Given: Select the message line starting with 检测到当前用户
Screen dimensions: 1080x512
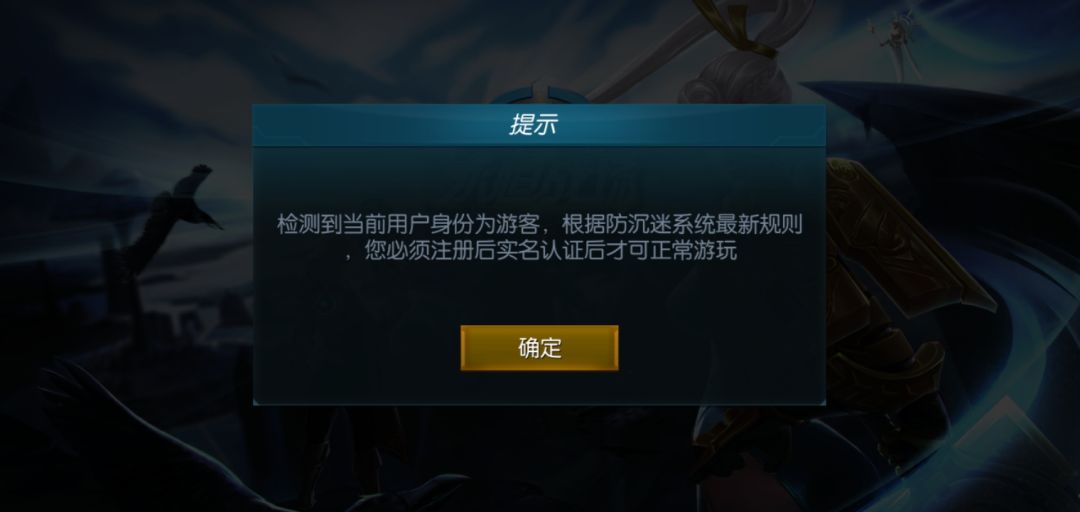Looking at the screenshot, I should coord(539,225).
